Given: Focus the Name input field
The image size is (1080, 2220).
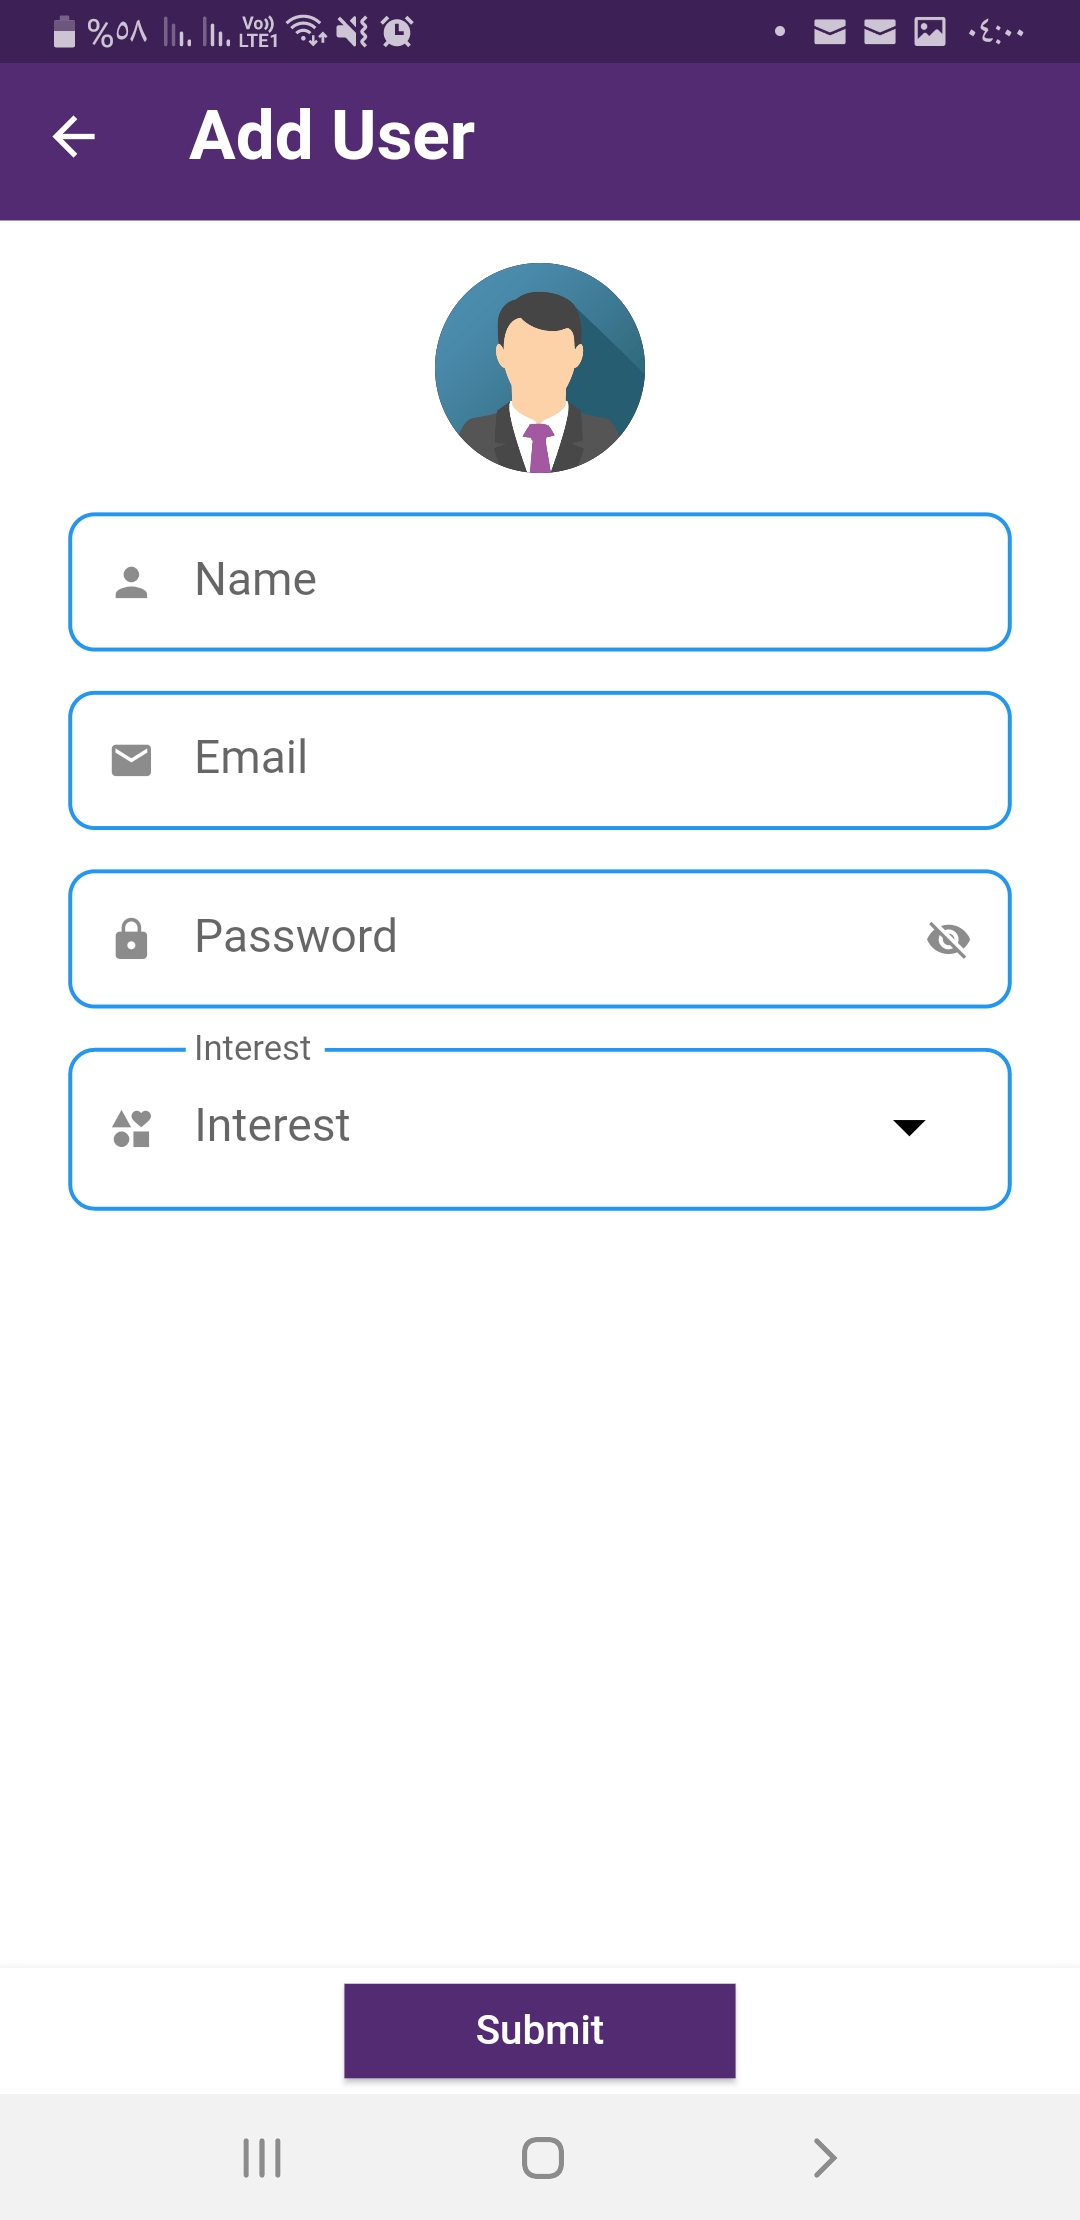Looking at the screenshot, I should (x=540, y=580).
